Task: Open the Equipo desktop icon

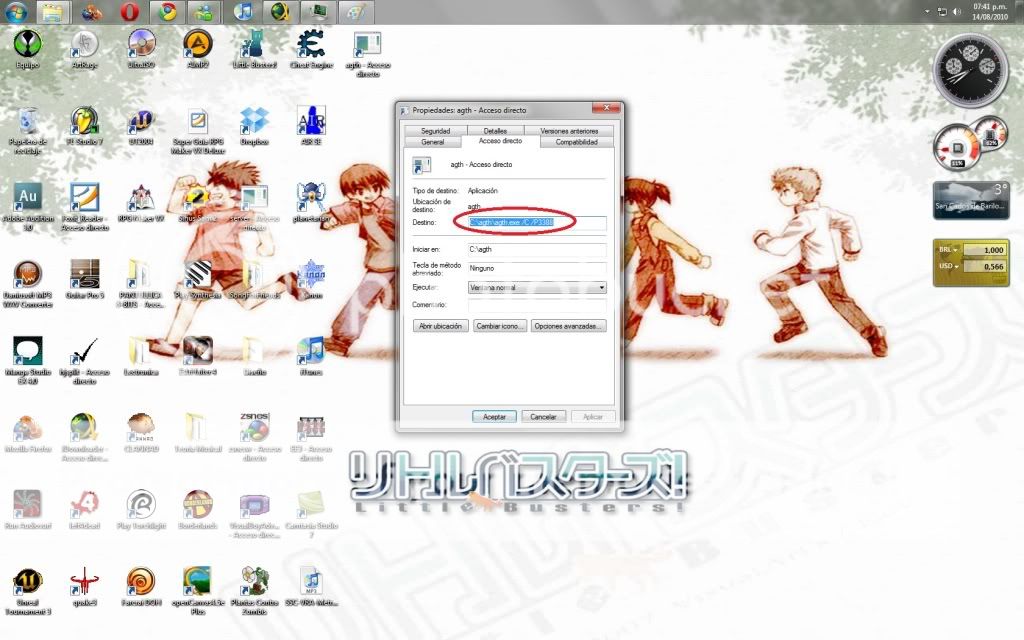Action: [x=27, y=49]
